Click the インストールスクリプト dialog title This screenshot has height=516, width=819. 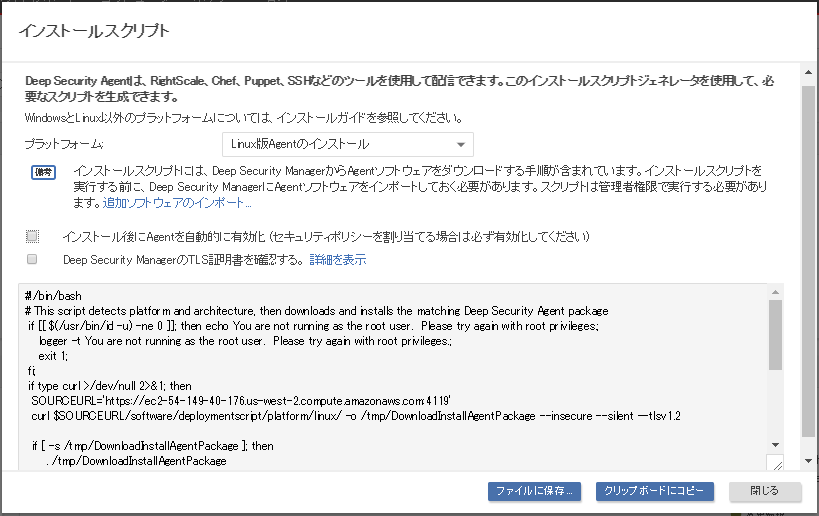(94, 31)
